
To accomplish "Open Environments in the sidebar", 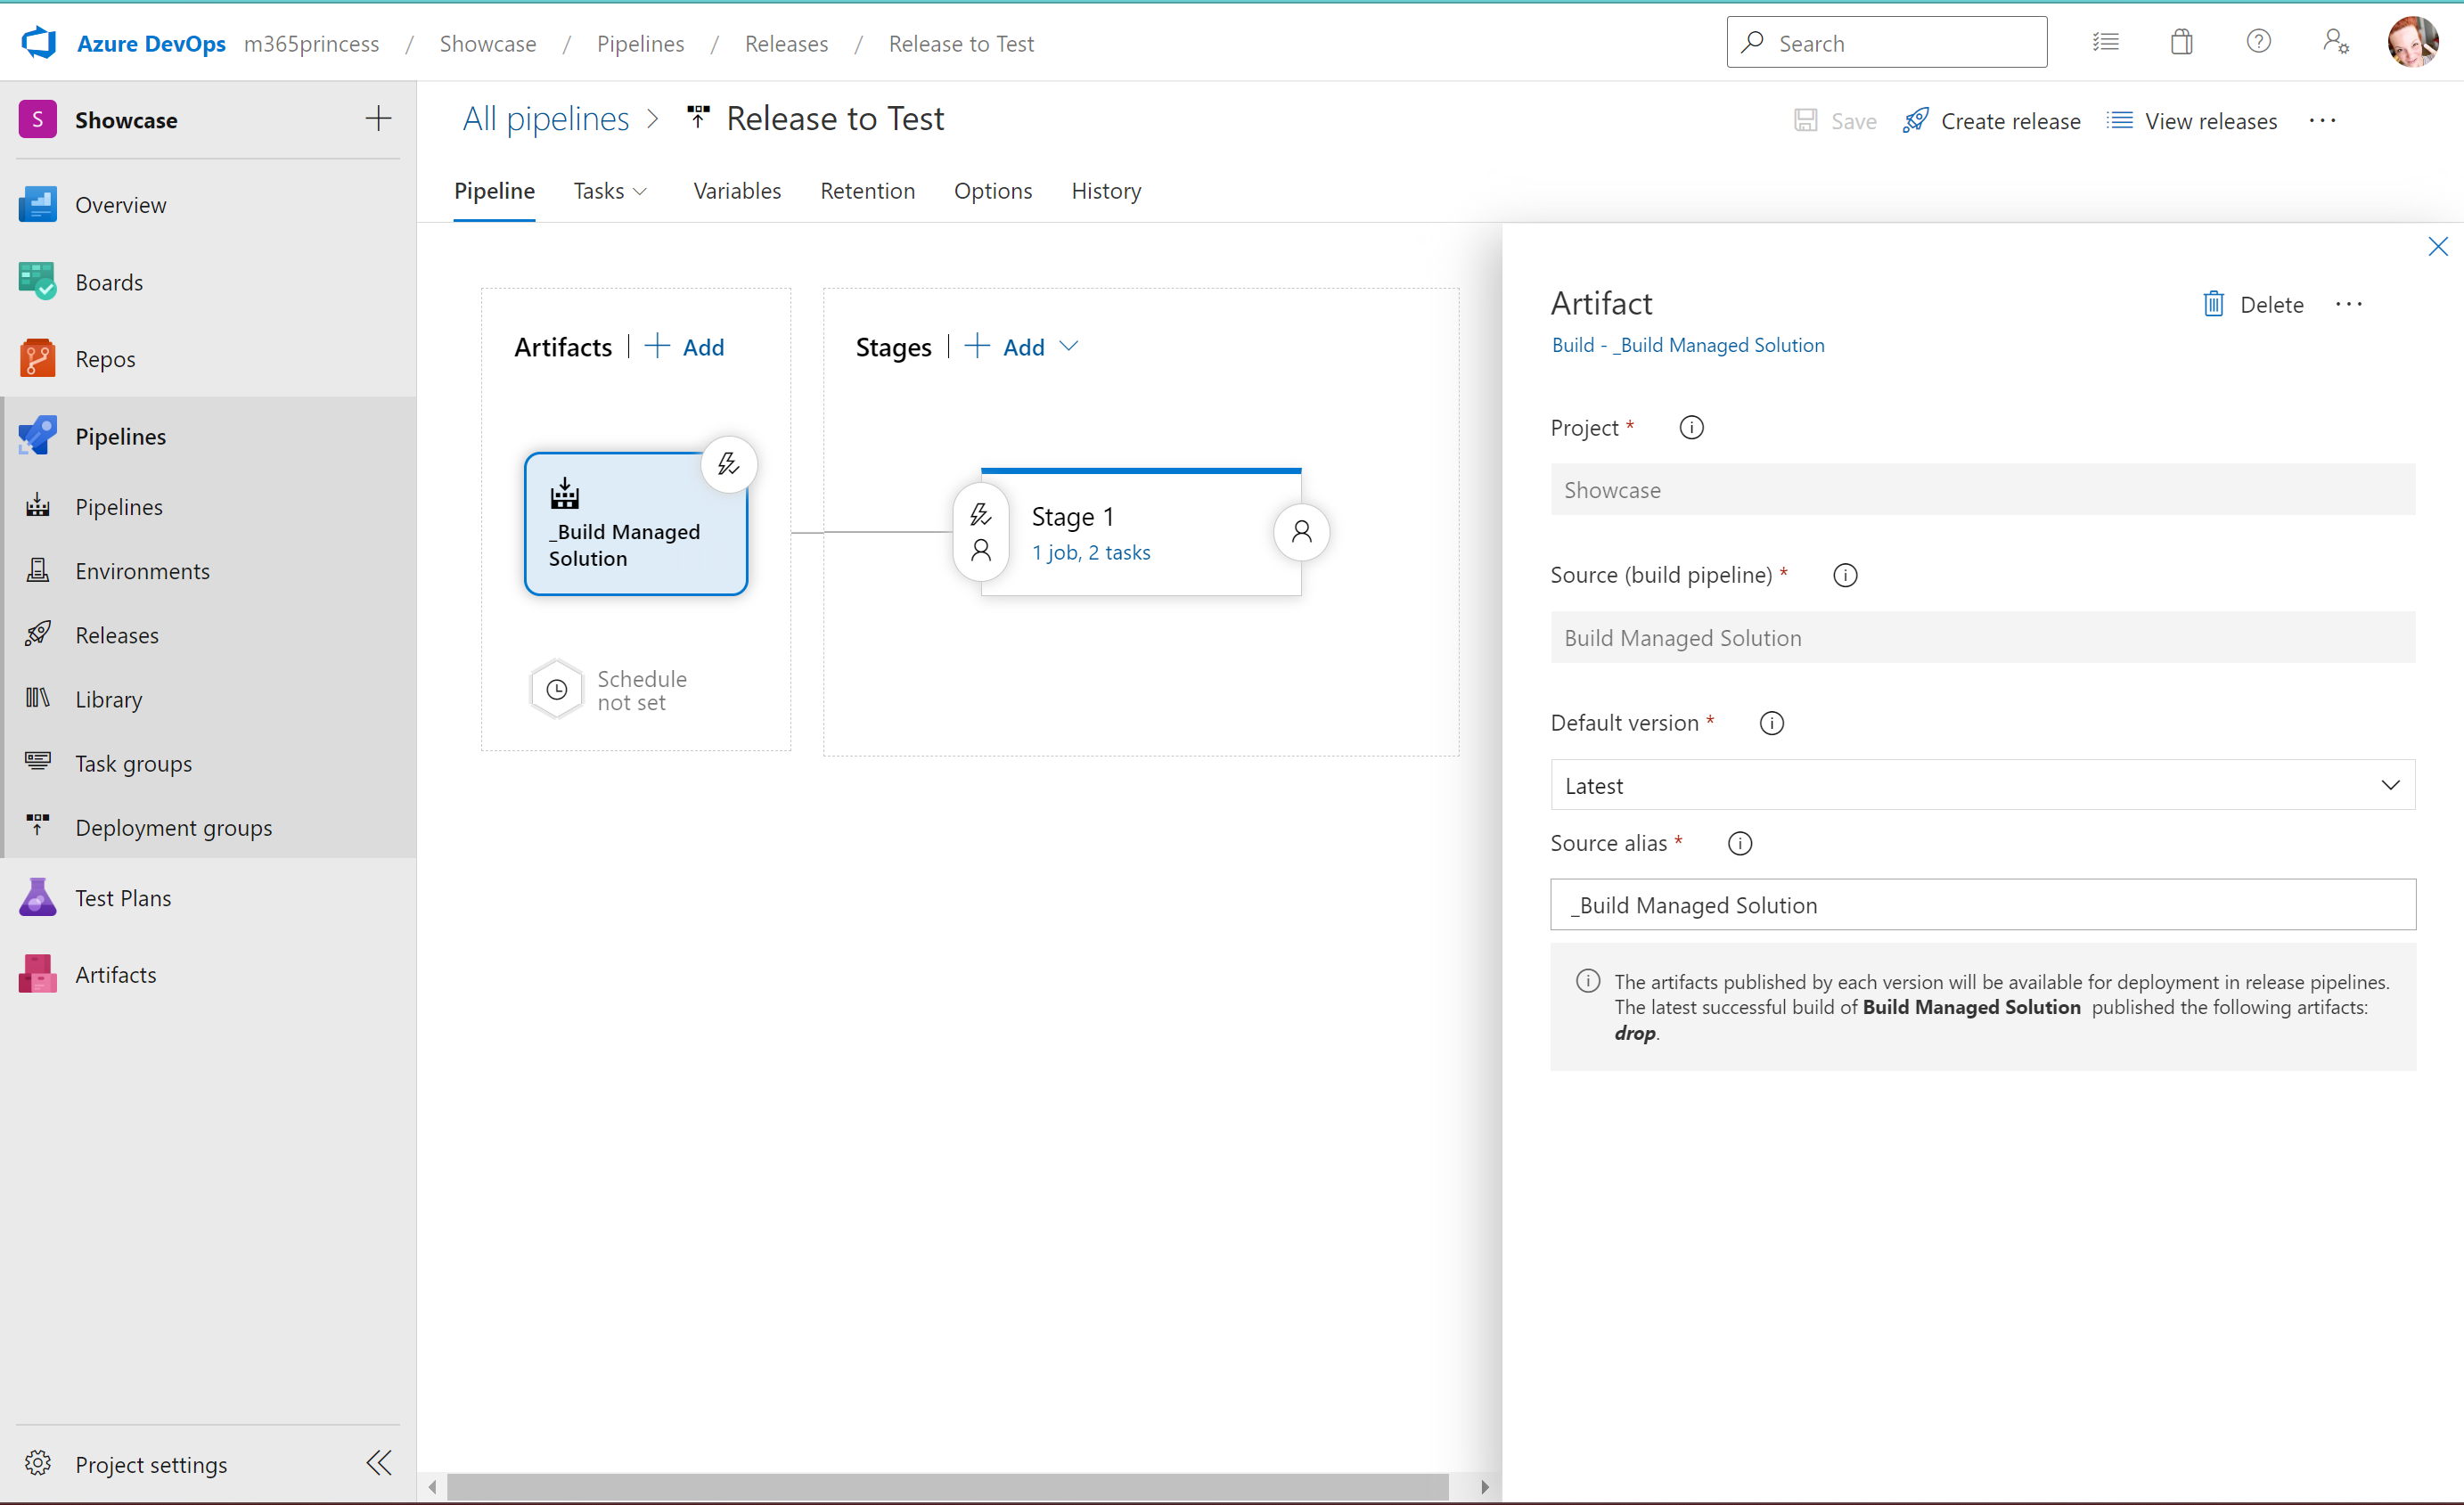I will point(208,571).
